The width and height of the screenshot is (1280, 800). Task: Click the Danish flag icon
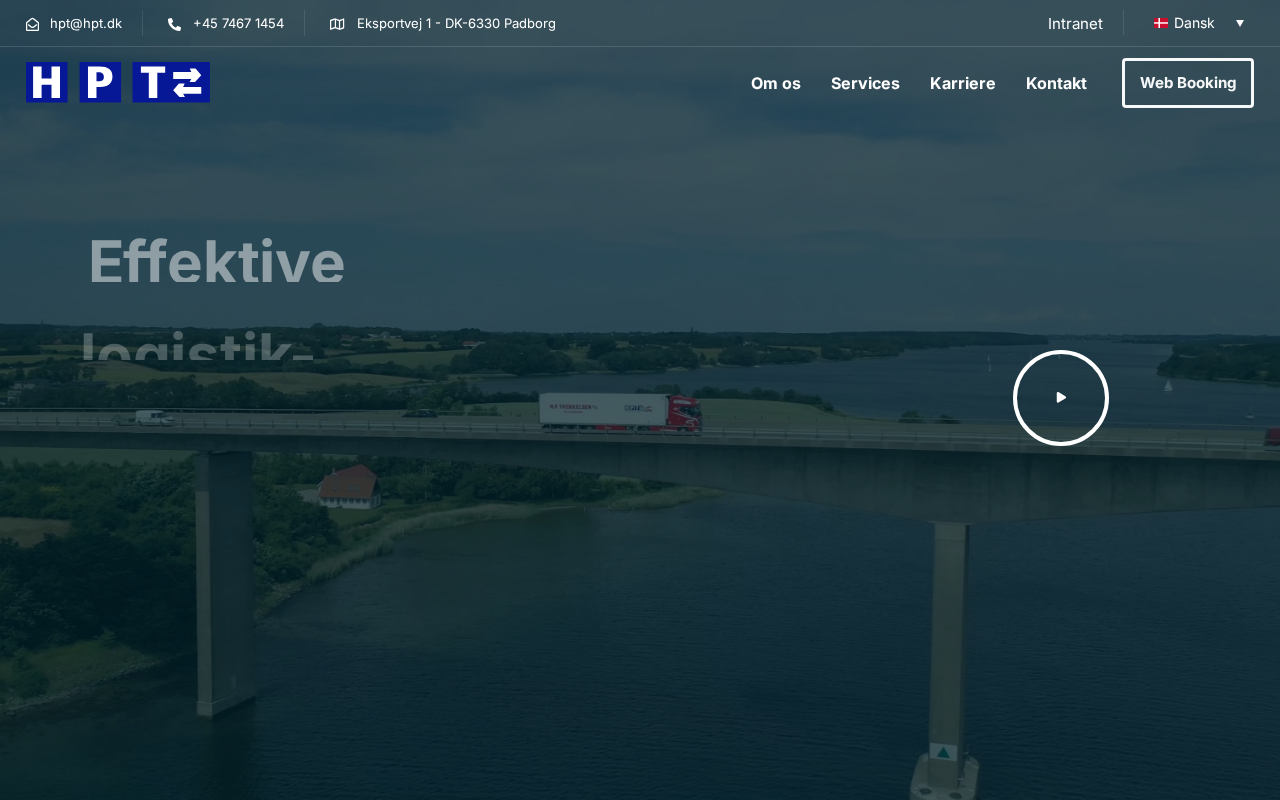pyautogui.click(x=1161, y=23)
